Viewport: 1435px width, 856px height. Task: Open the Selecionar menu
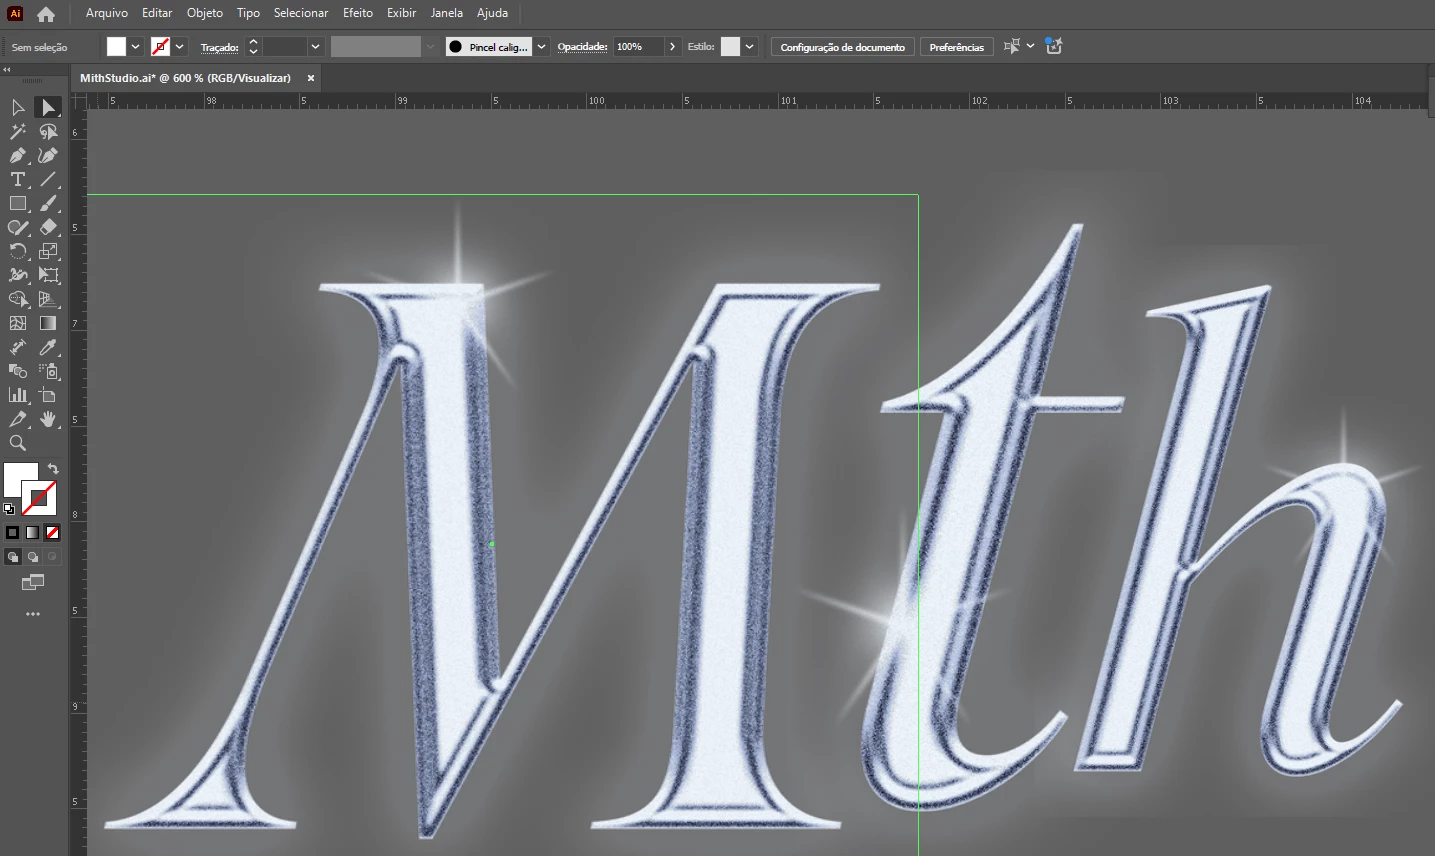coord(301,13)
